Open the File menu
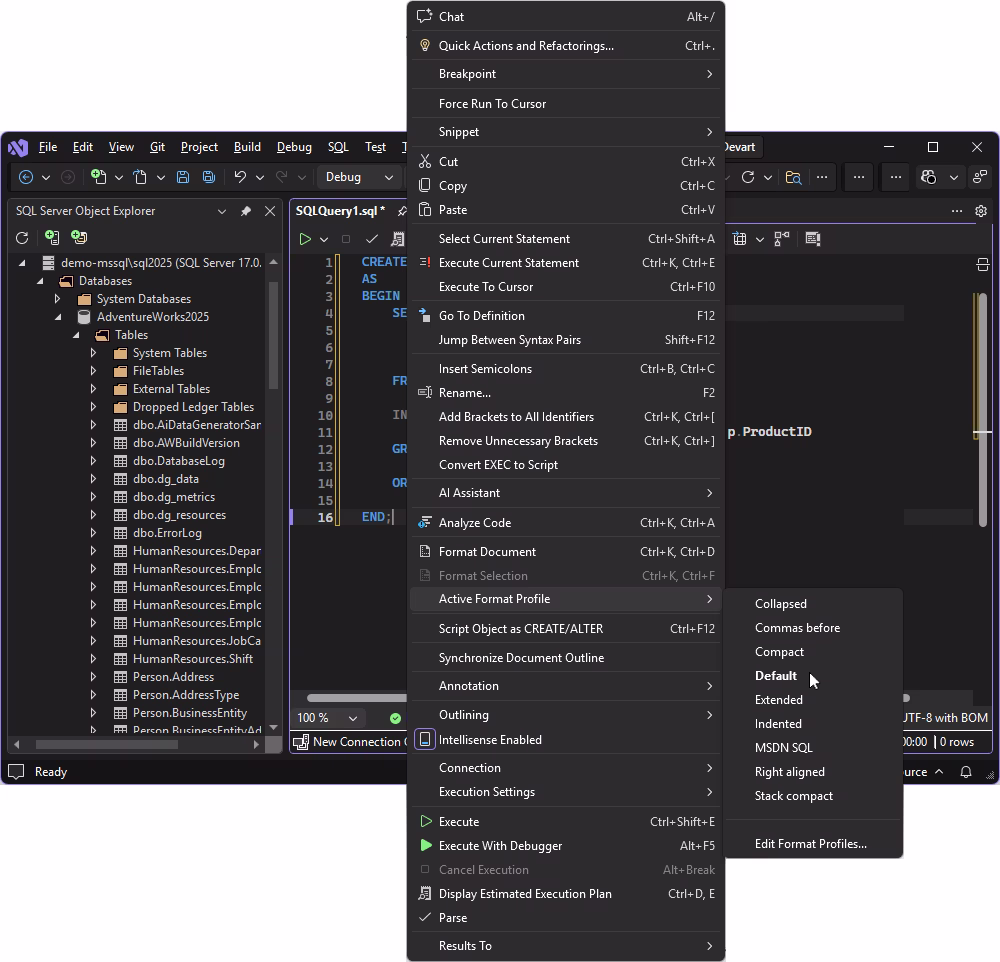 point(48,147)
